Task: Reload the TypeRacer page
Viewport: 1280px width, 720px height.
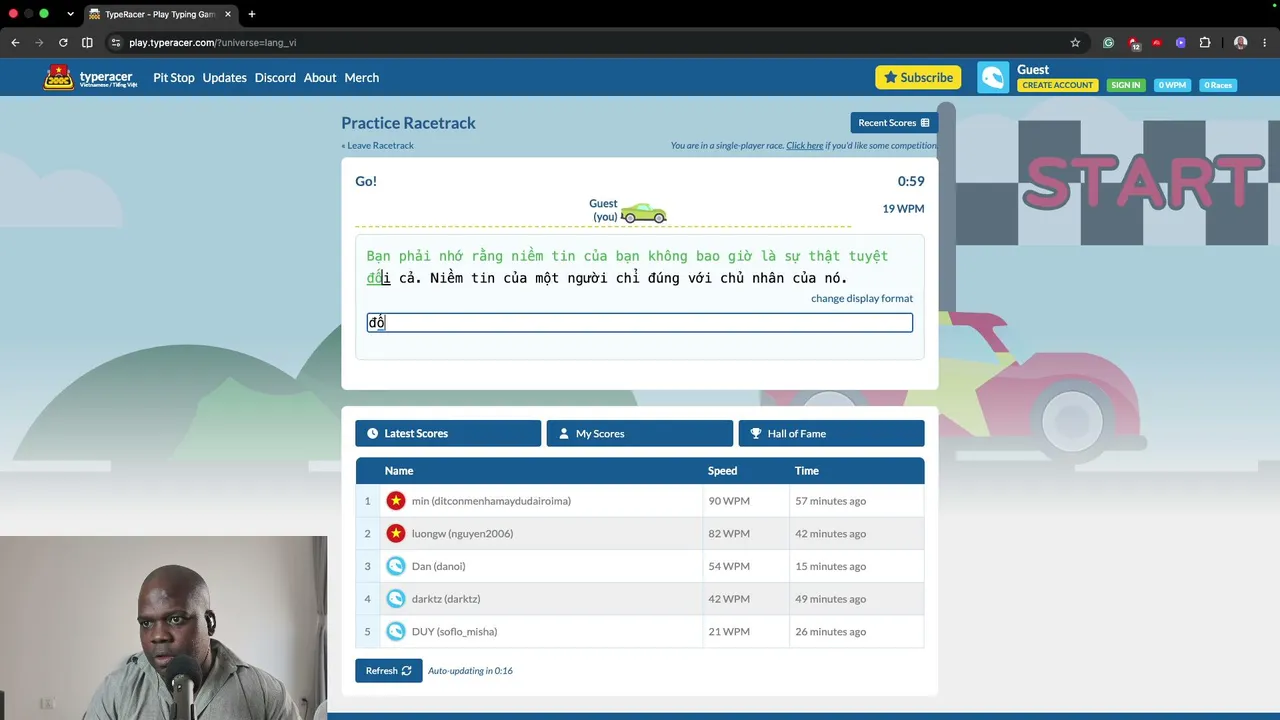Action: pyautogui.click(x=63, y=43)
